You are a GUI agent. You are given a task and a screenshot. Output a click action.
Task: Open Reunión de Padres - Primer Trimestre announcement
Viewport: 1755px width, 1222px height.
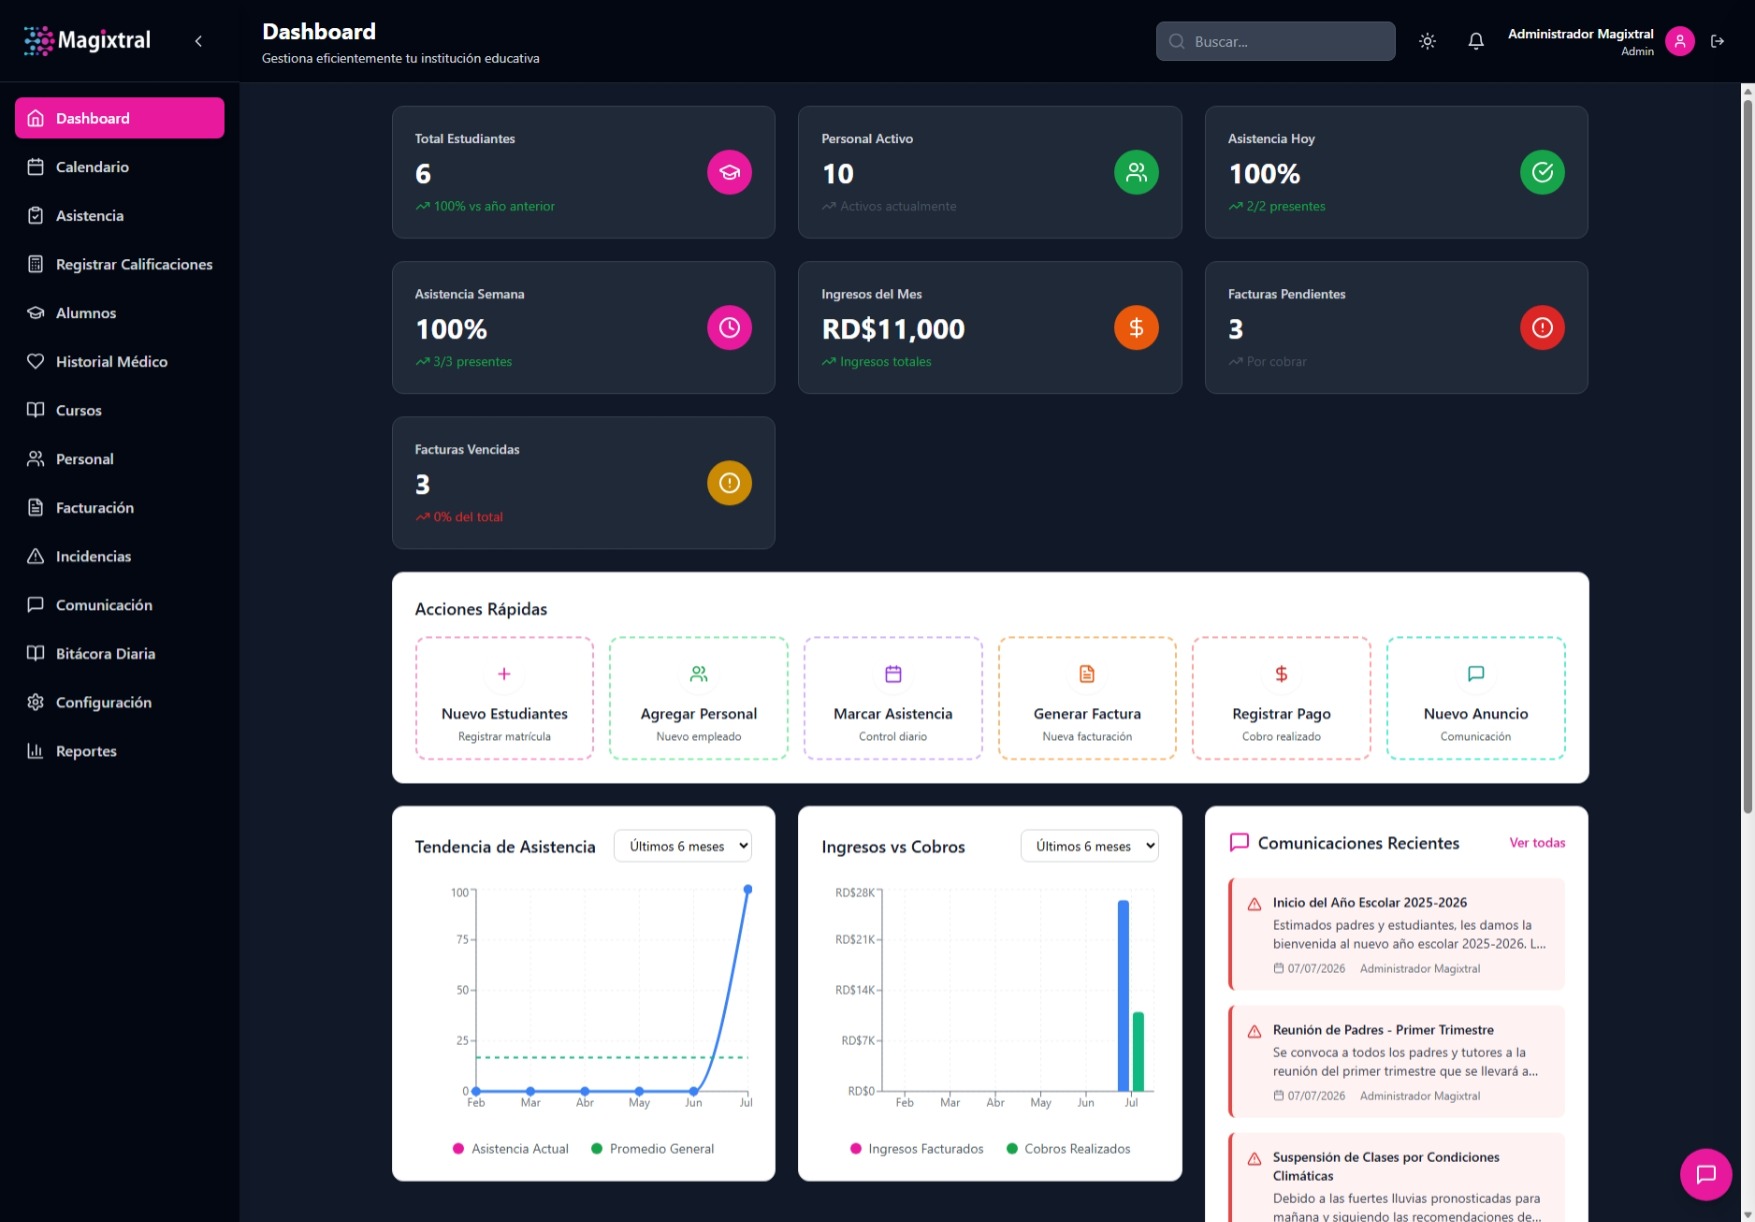click(1396, 1061)
